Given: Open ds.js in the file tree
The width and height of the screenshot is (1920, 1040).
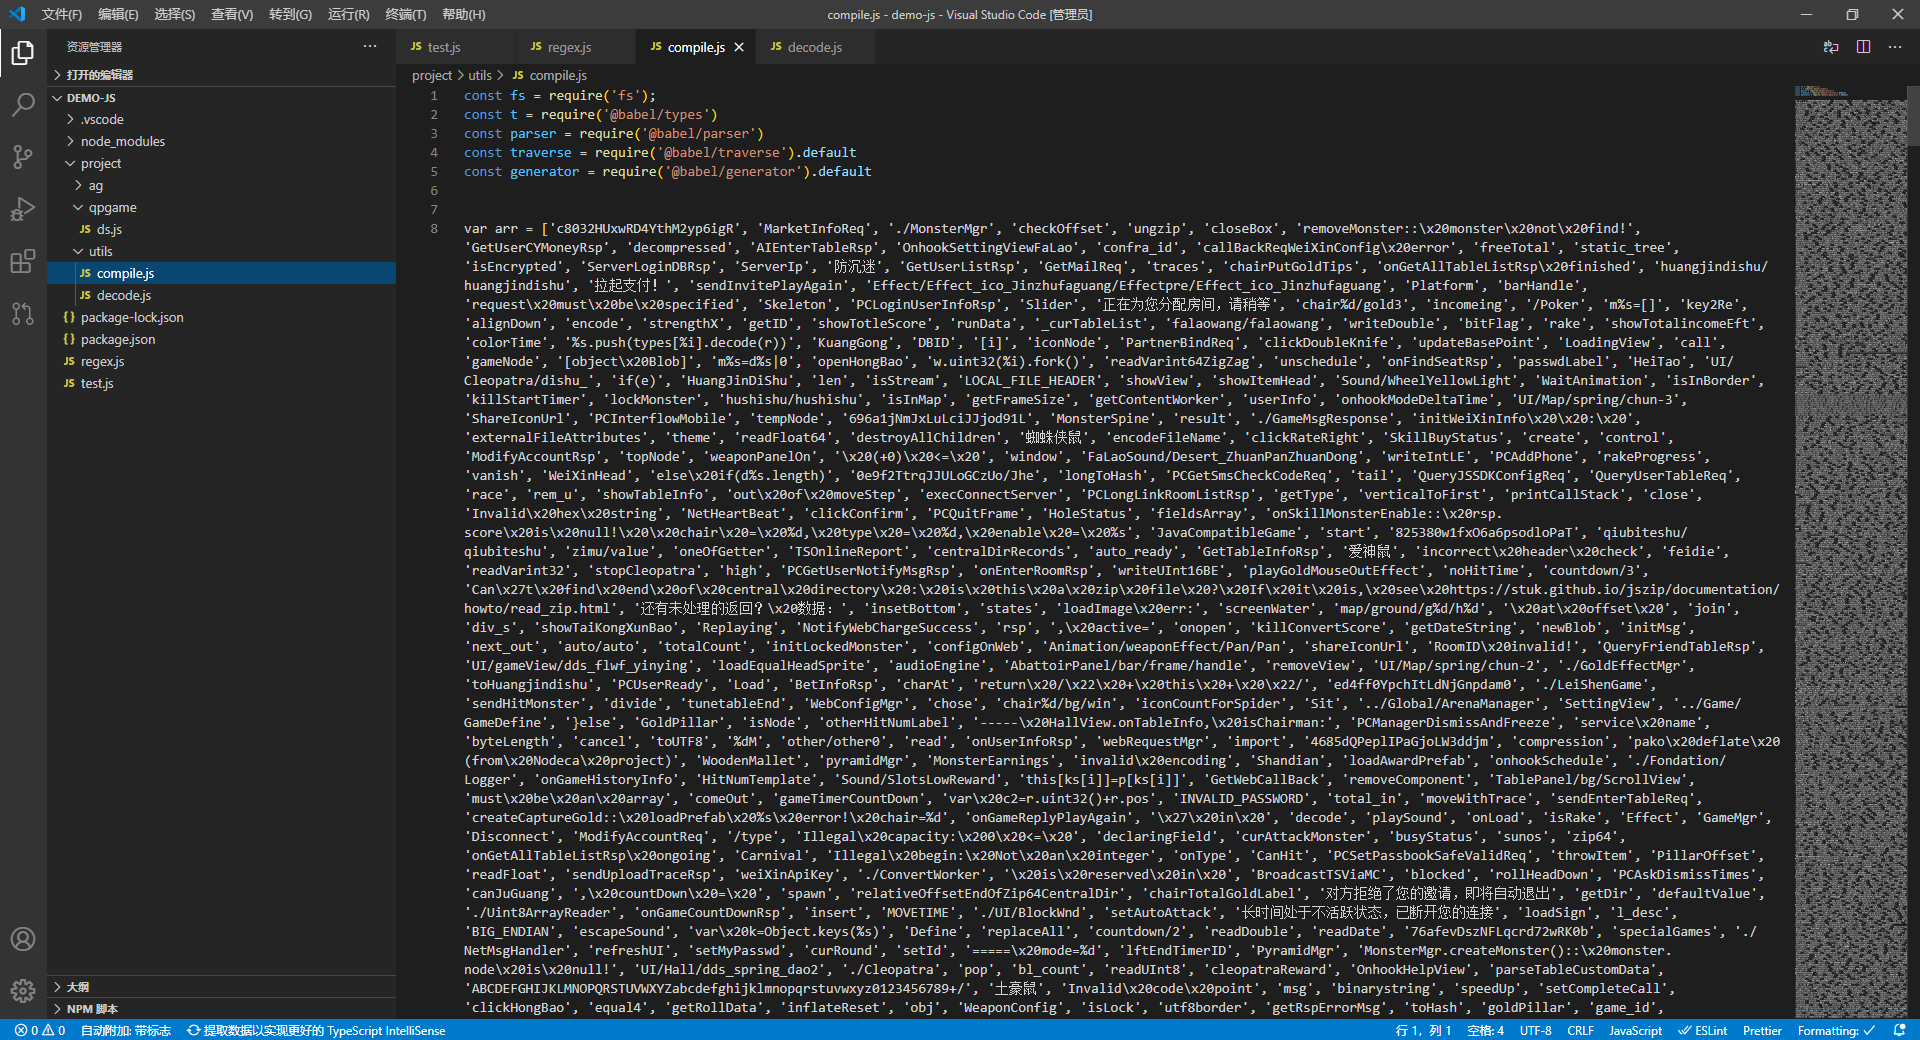Looking at the screenshot, I should (x=221, y=229).
